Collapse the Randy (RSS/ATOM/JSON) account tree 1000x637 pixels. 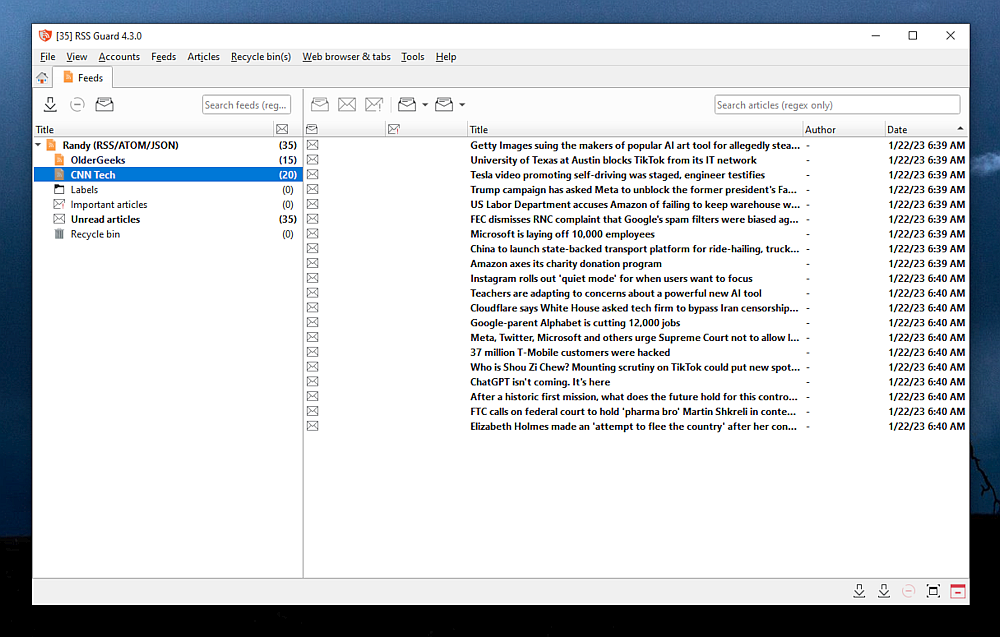click(38, 145)
